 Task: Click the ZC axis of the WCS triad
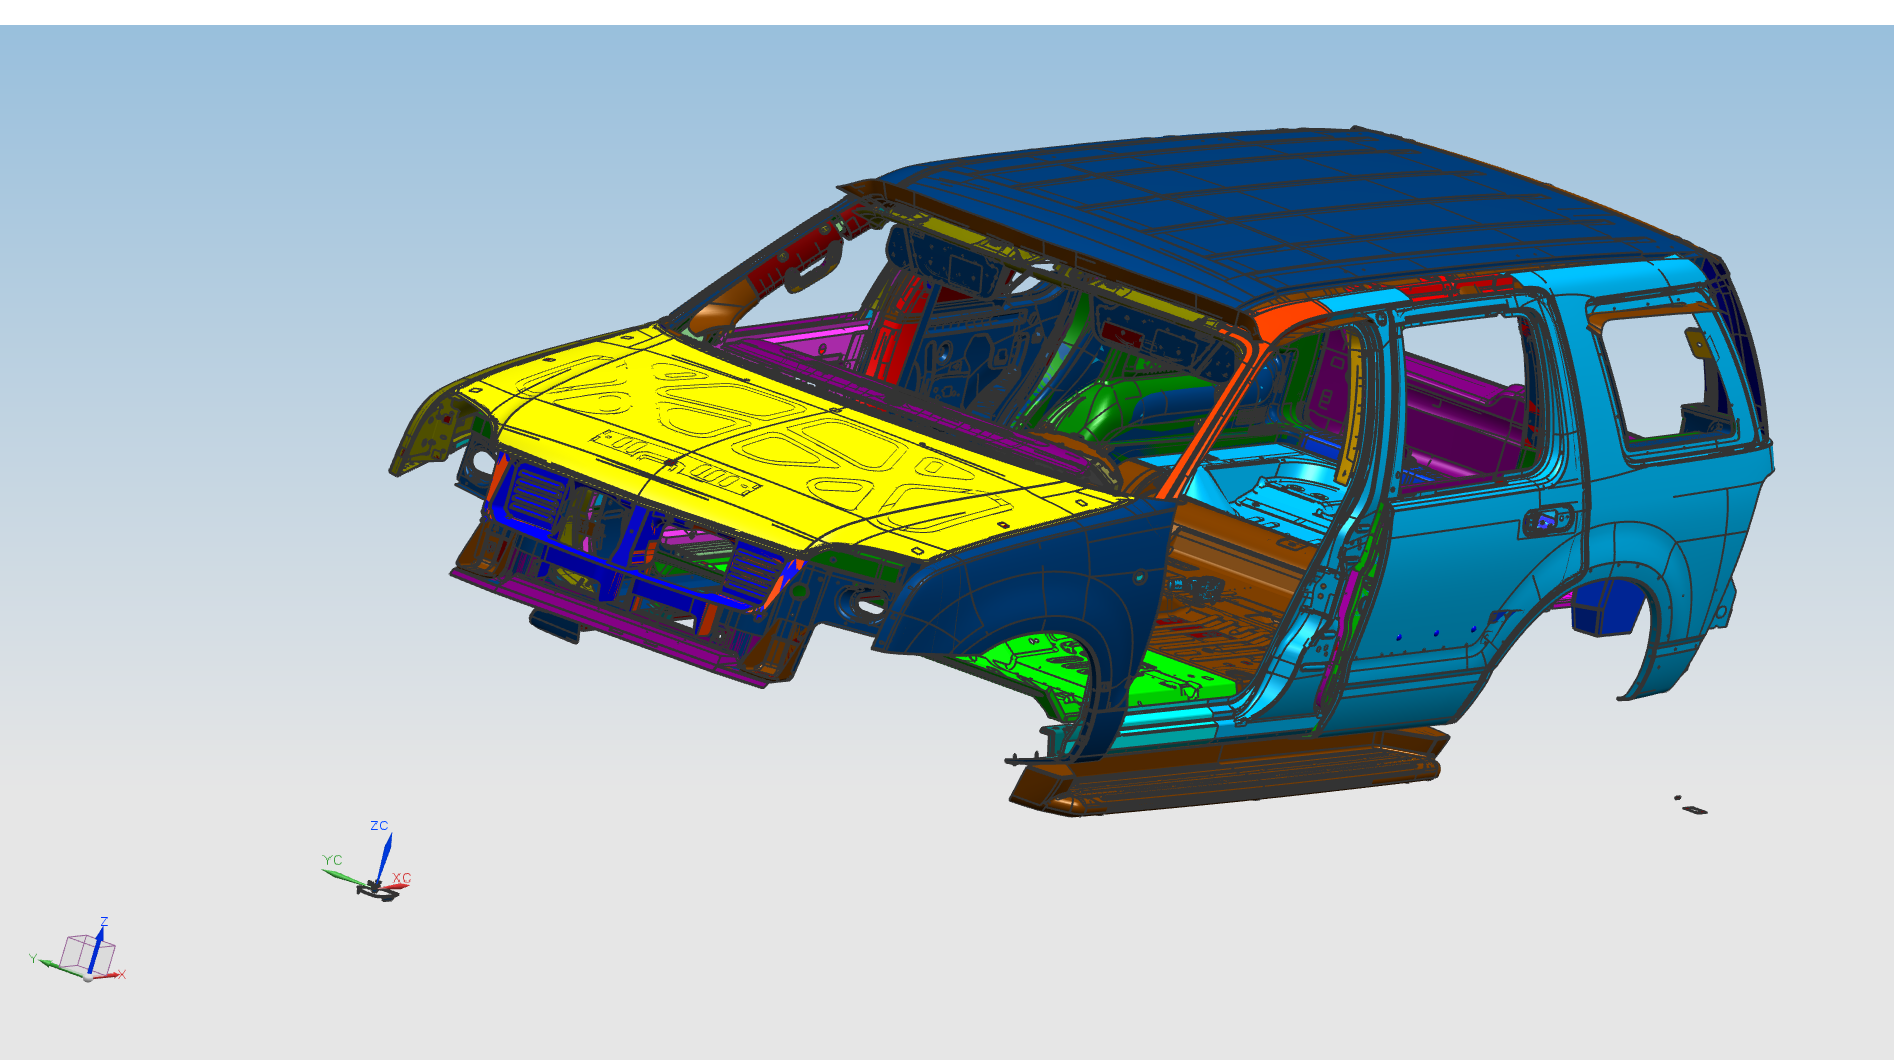(x=385, y=853)
